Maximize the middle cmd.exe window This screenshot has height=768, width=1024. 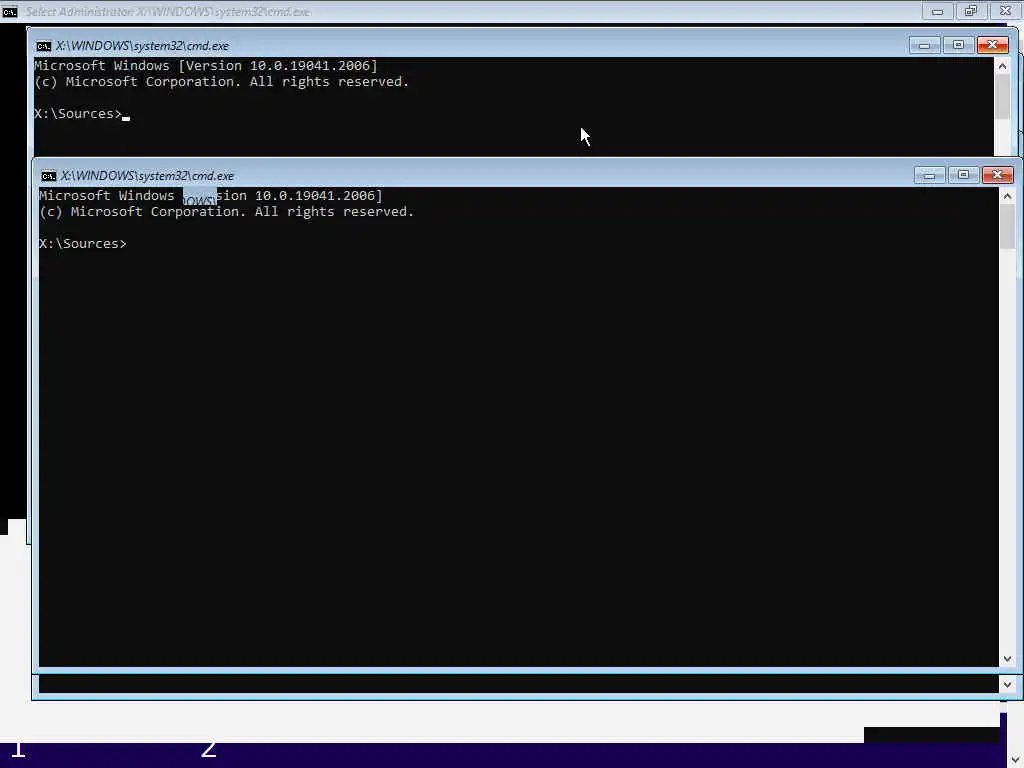pyautogui.click(x=958, y=45)
